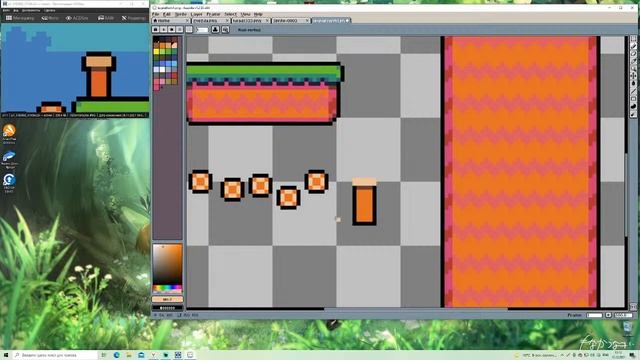This screenshot has width=640, height=360.
Task: Click the ACDSee button in the image viewer
Action: tap(77, 18)
